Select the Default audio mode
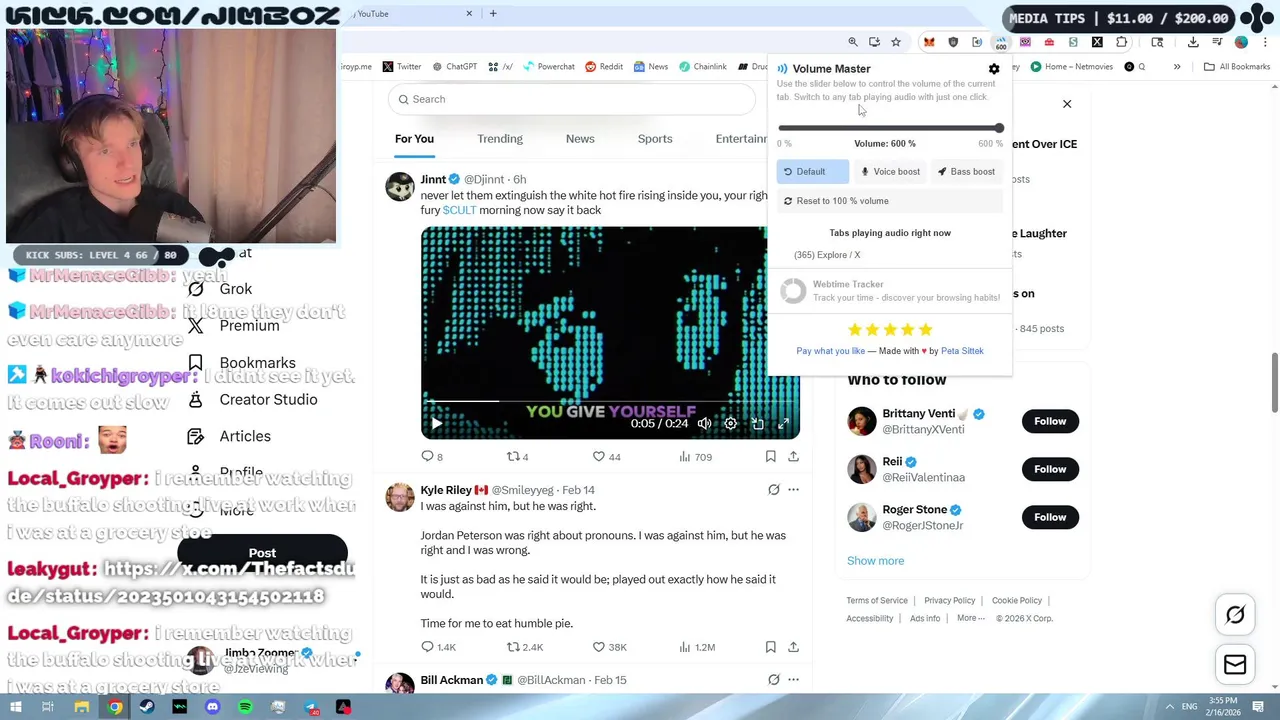The image size is (1280, 720). [812, 172]
